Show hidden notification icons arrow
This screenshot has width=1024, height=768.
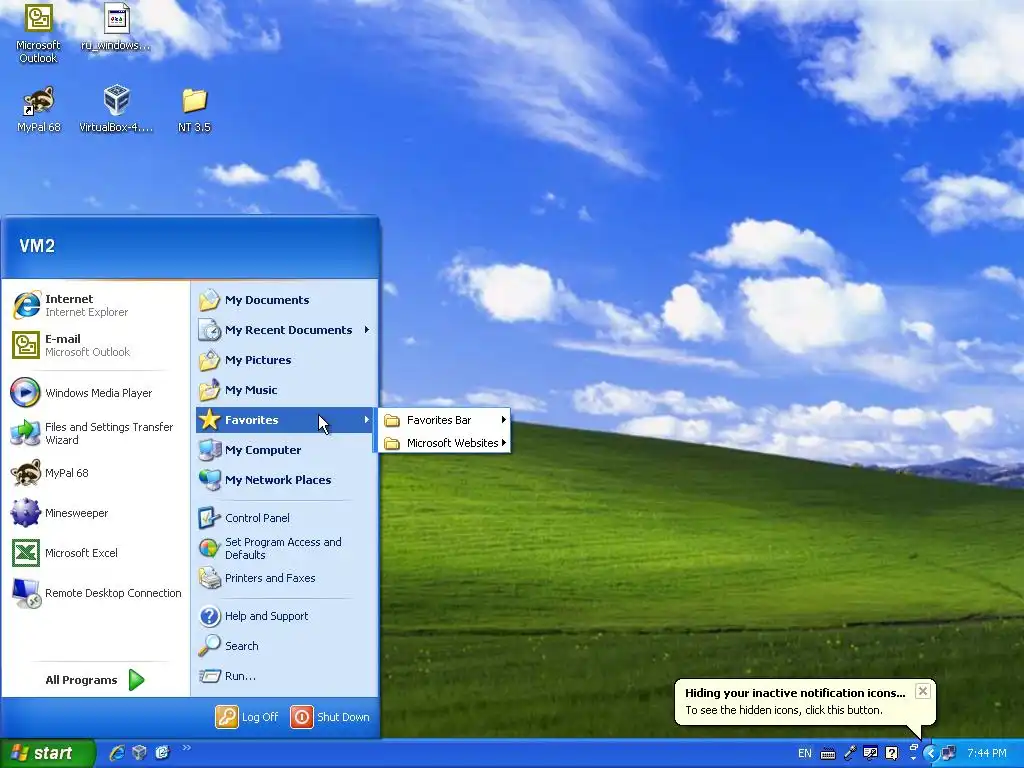931,754
